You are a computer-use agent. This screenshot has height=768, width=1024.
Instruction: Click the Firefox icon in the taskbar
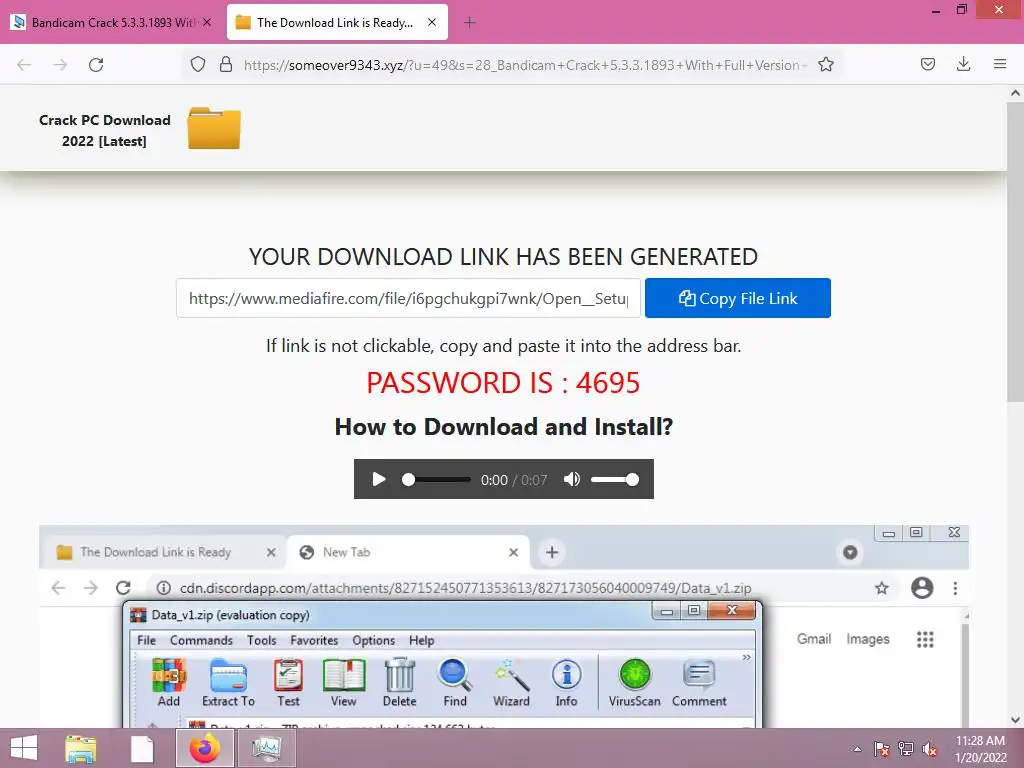point(205,748)
